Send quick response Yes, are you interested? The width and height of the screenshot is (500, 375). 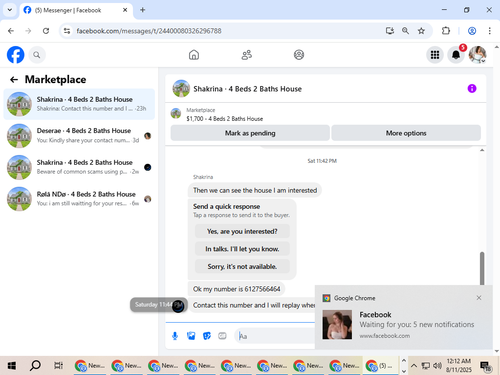click(242, 231)
